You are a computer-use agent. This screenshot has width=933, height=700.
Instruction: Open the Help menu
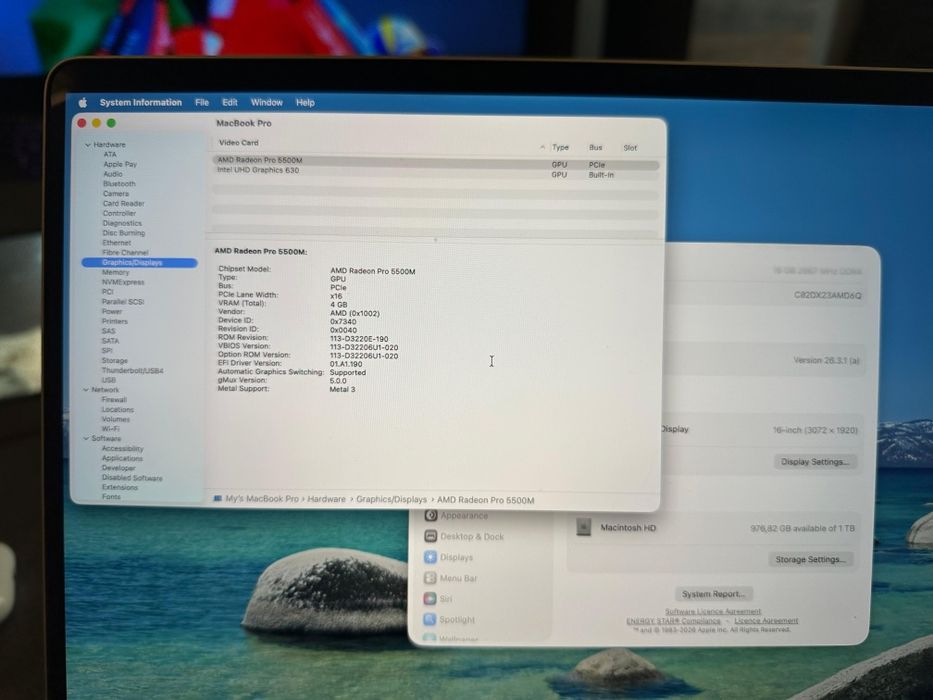tap(305, 102)
